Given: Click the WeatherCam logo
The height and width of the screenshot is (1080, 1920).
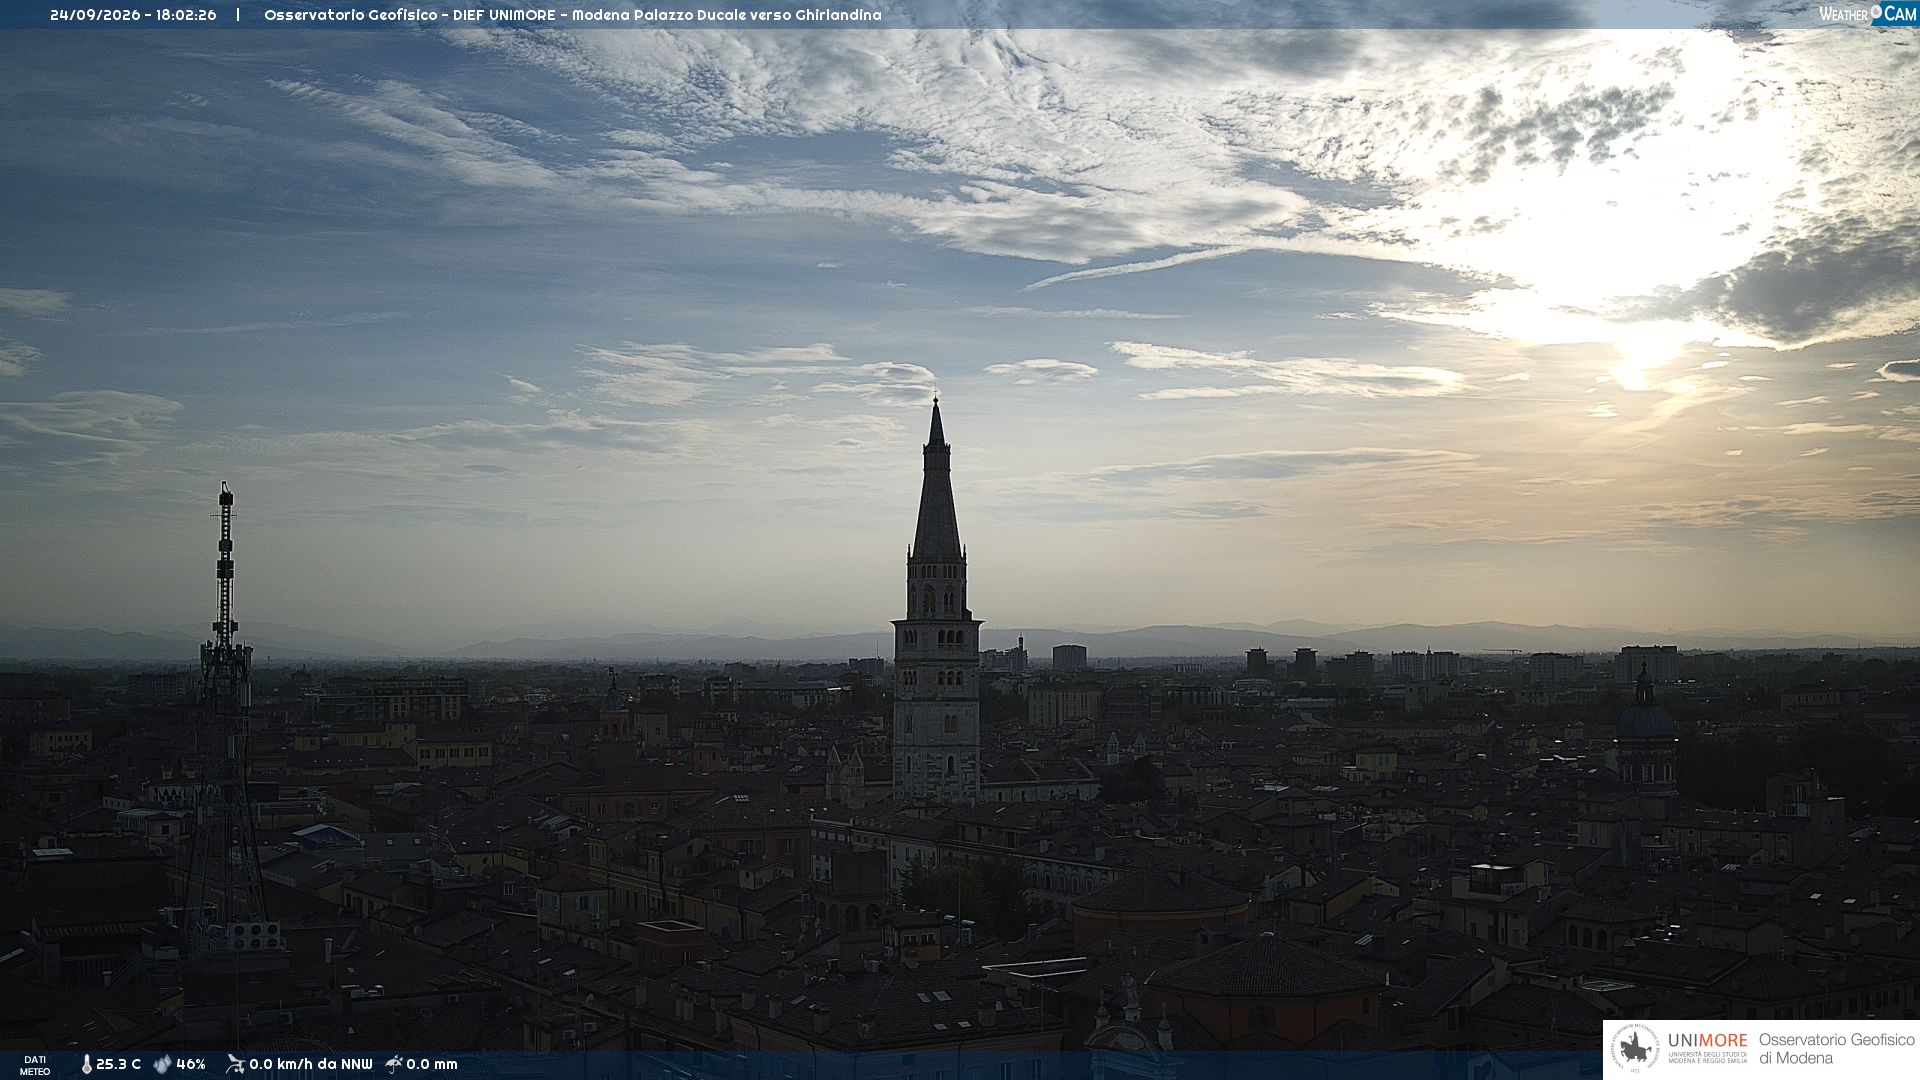Looking at the screenshot, I should tap(1868, 14).
